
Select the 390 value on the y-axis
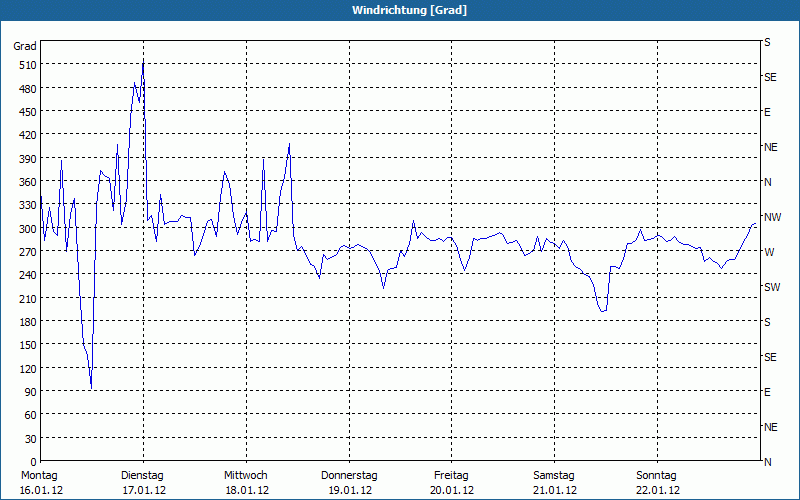[x=28, y=159]
